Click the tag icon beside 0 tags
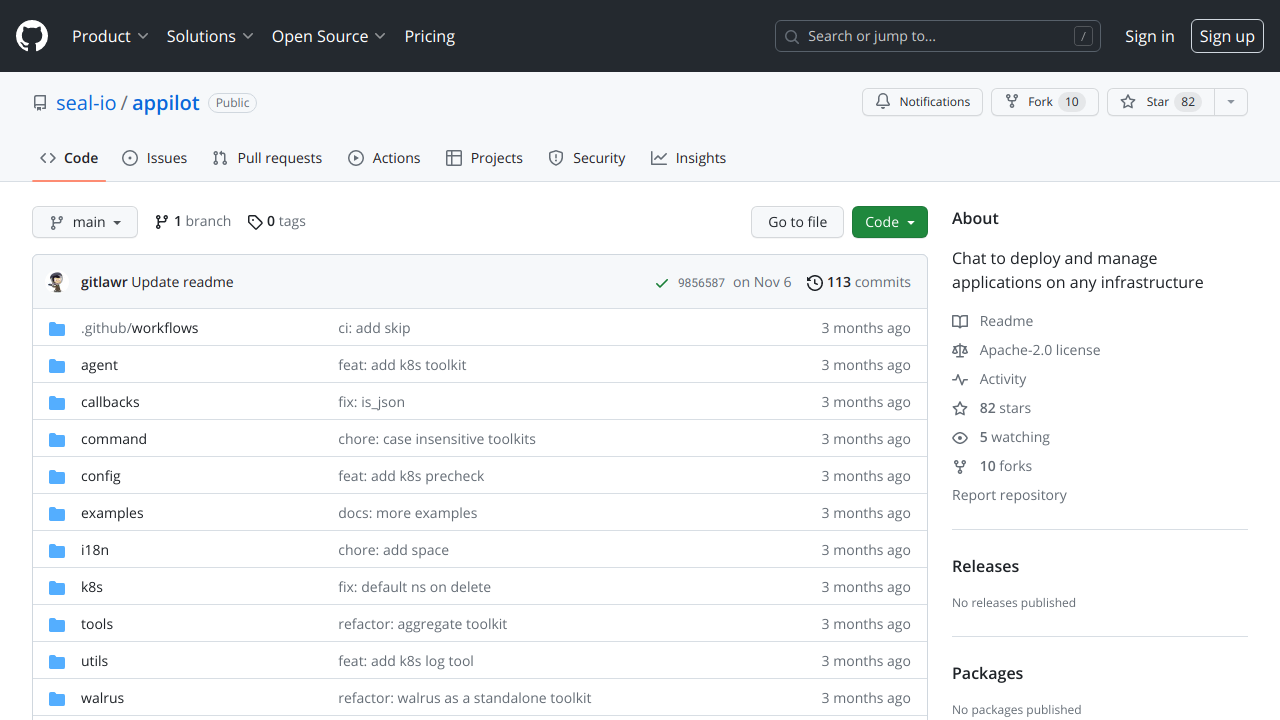This screenshot has height=720, width=1280. (255, 222)
